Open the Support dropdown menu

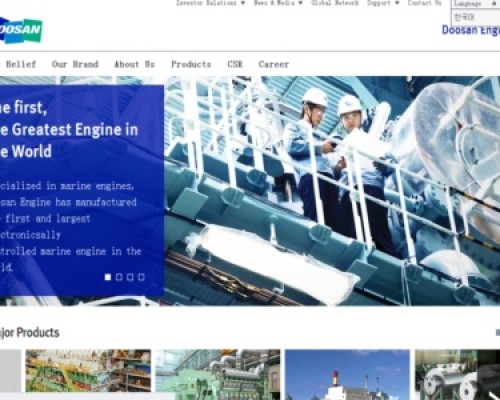[383, 3]
